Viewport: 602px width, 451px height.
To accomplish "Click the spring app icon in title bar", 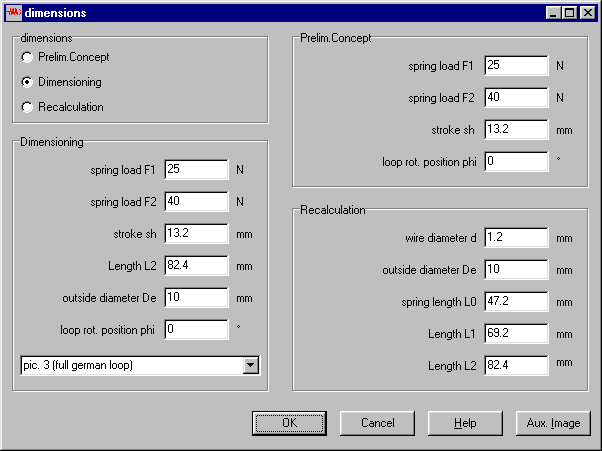I will pos(14,13).
